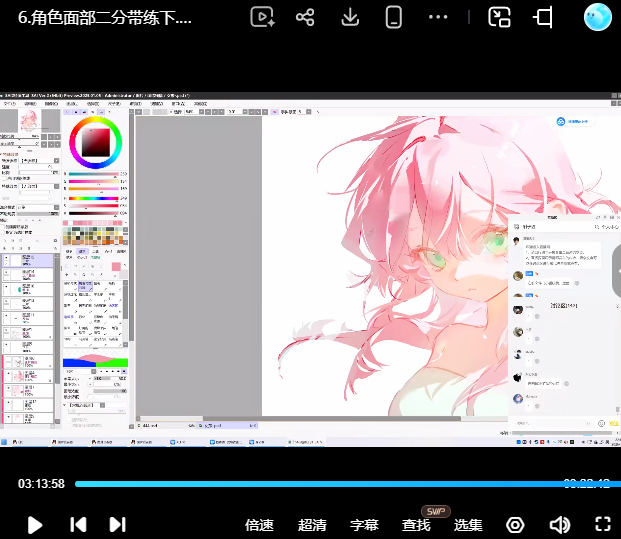This screenshot has width=621, height=539.
Task: Click the video title 6.角色面部二分带练下
Action: [x=105, y=17]
